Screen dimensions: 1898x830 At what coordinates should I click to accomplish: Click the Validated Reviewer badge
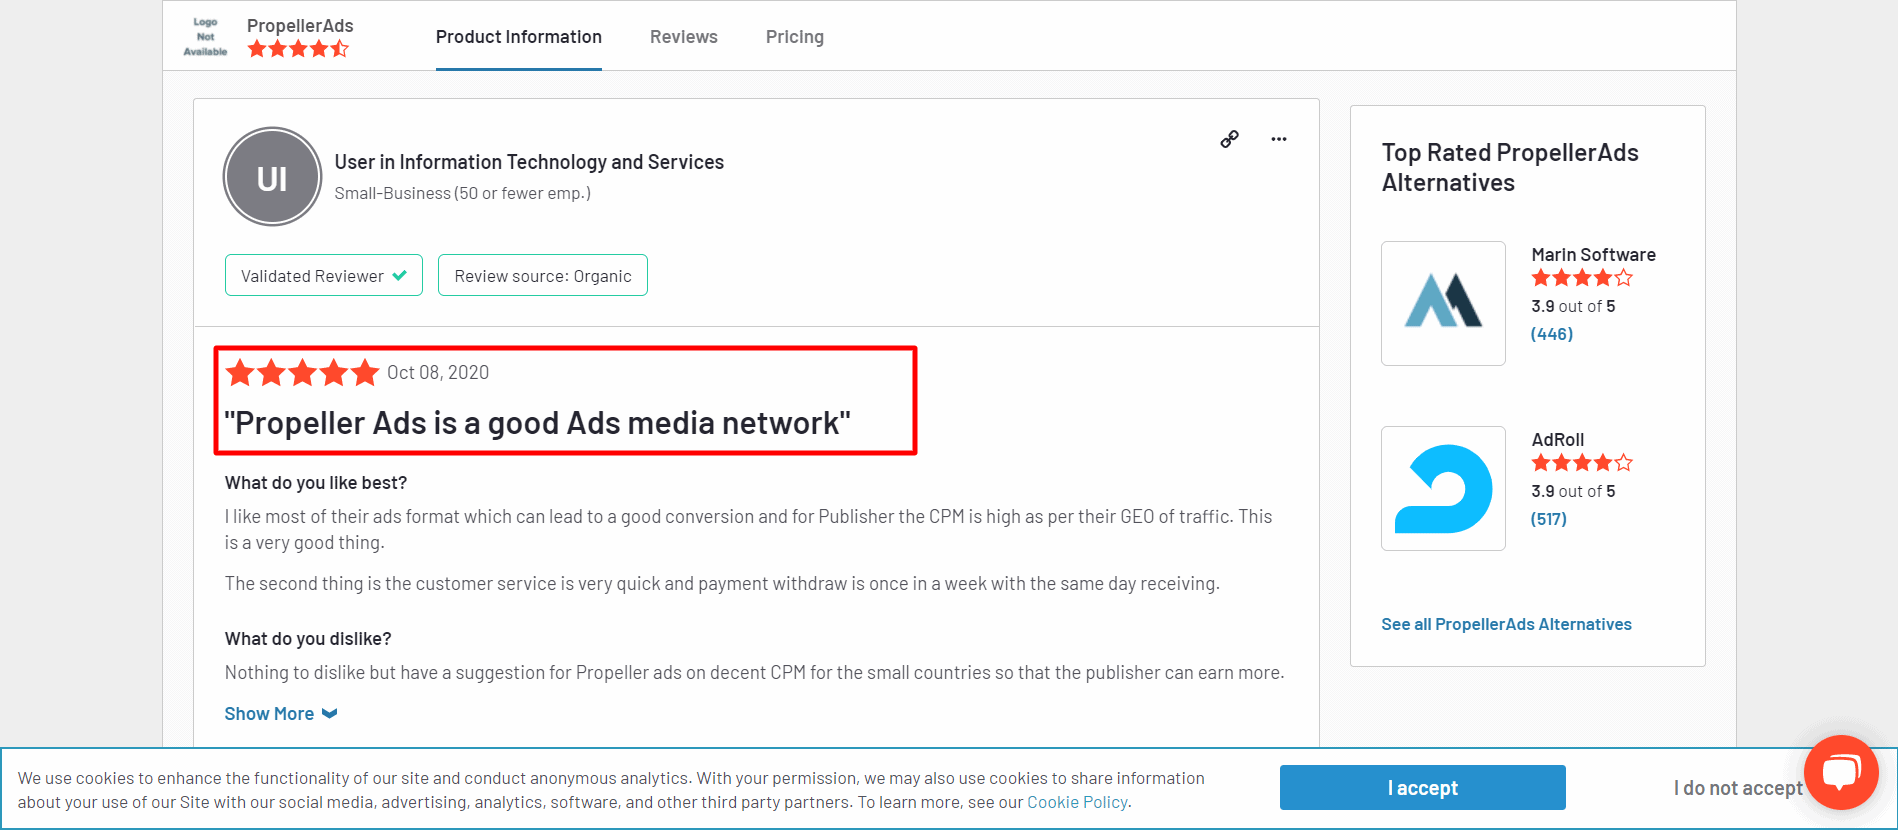[324, 275]
